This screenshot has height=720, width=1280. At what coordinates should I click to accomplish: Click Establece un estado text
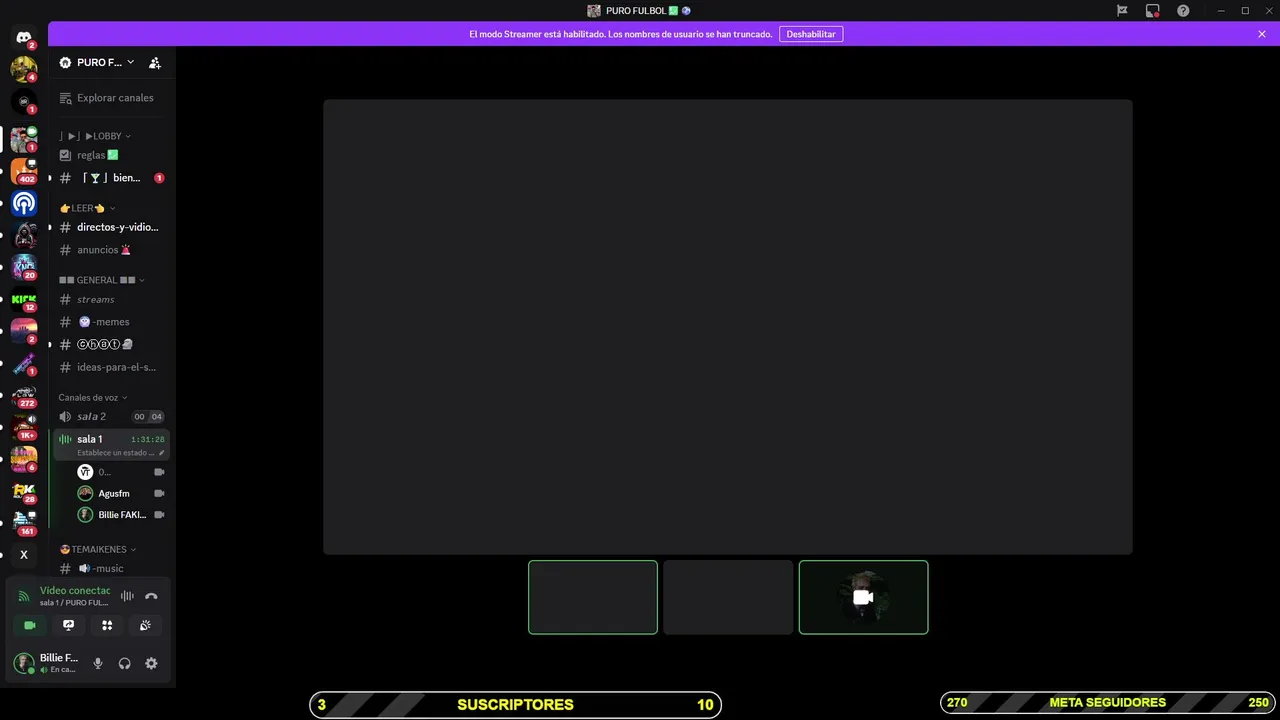pos(115,453)
